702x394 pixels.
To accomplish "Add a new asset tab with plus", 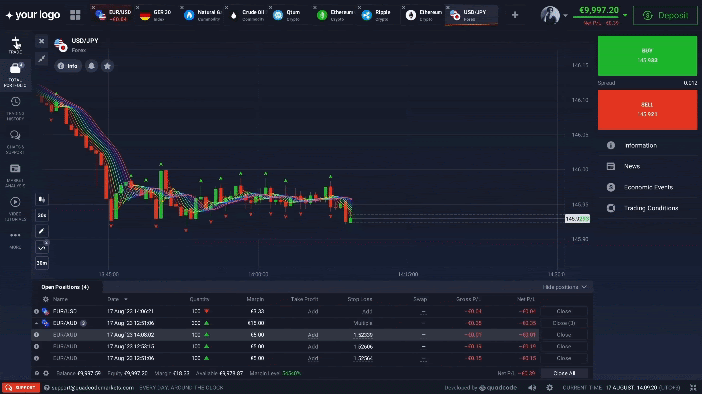I will pos(515,15).
